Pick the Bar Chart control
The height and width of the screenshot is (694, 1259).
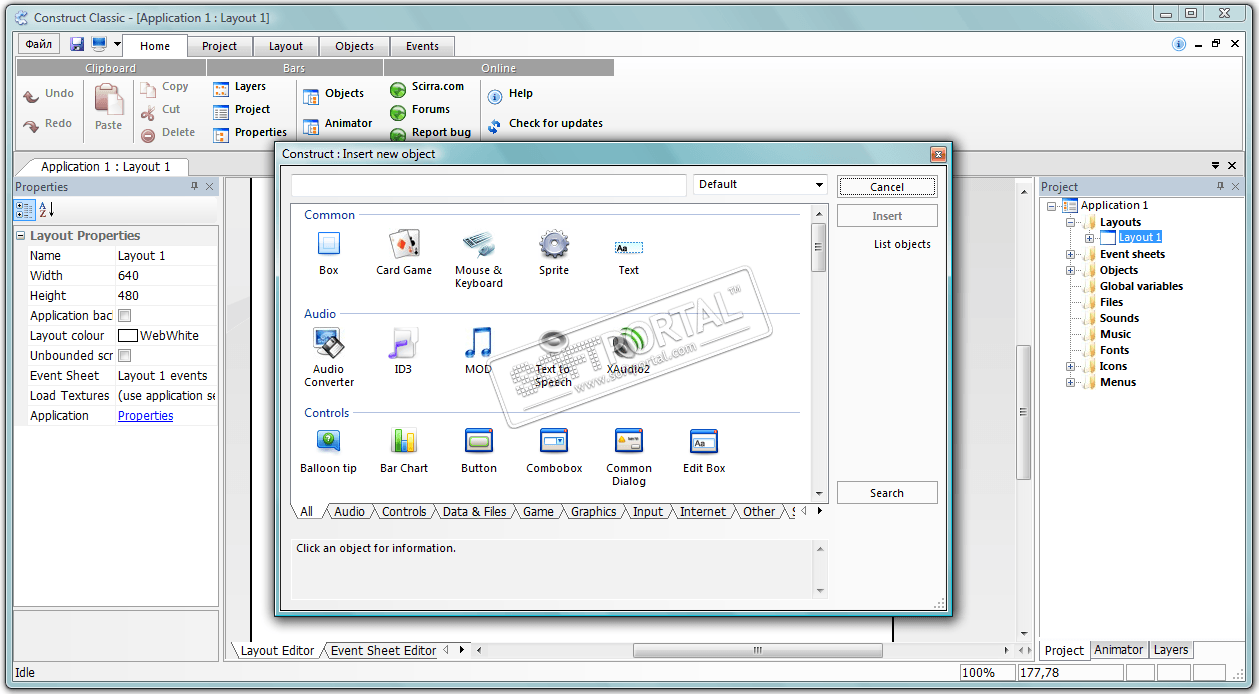coord(404,441)
